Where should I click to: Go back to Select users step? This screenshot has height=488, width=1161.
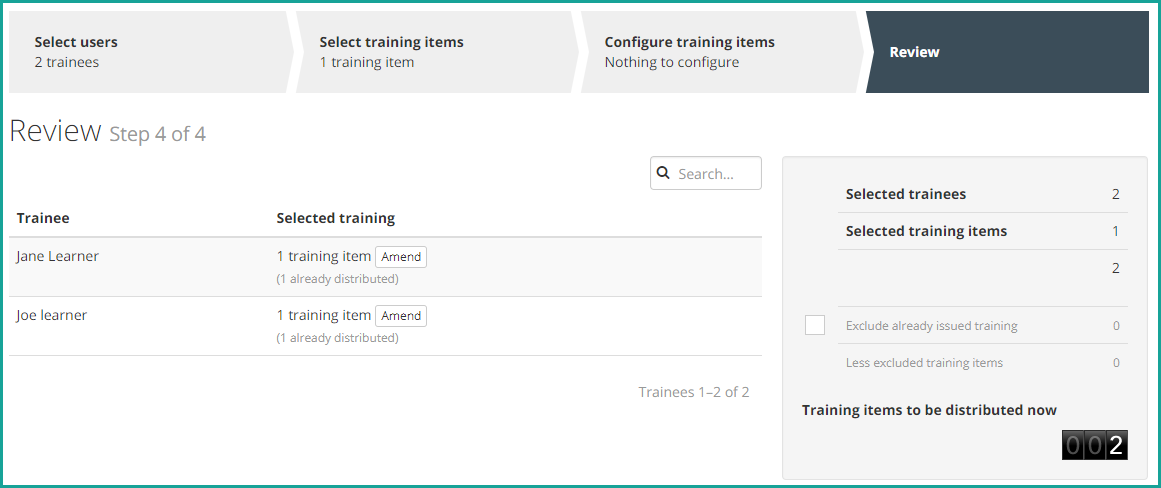point(148,52)
